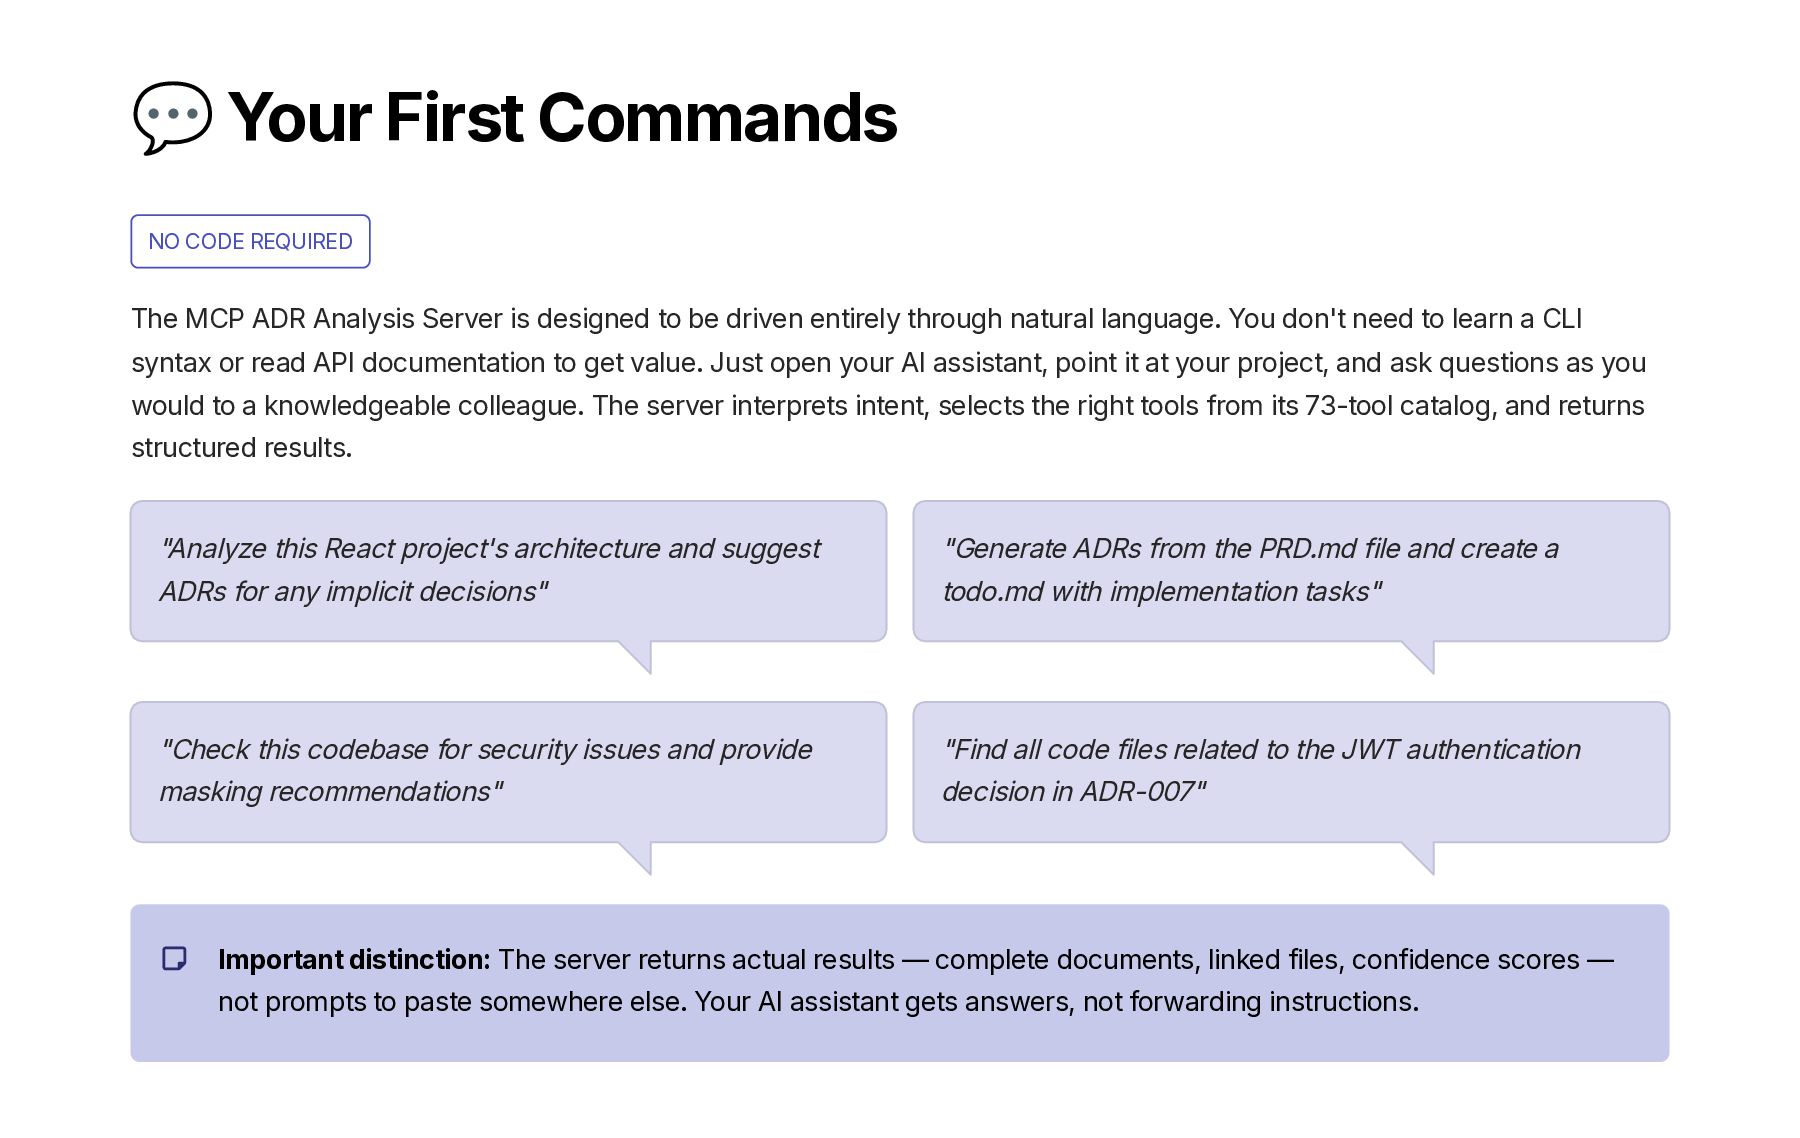The width and height of the screenshot is (1800, 1138).
Task: Select the 'Analyze this React project's architecture' bubble
Action: [508, 571]
